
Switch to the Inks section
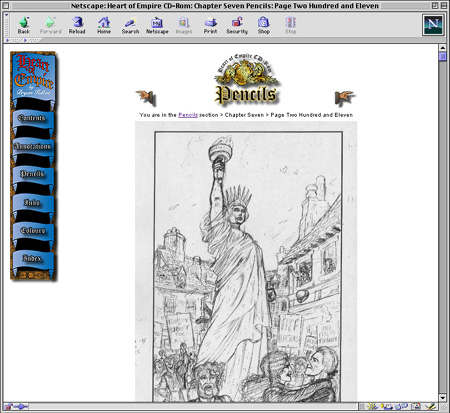tap(32, 203)
